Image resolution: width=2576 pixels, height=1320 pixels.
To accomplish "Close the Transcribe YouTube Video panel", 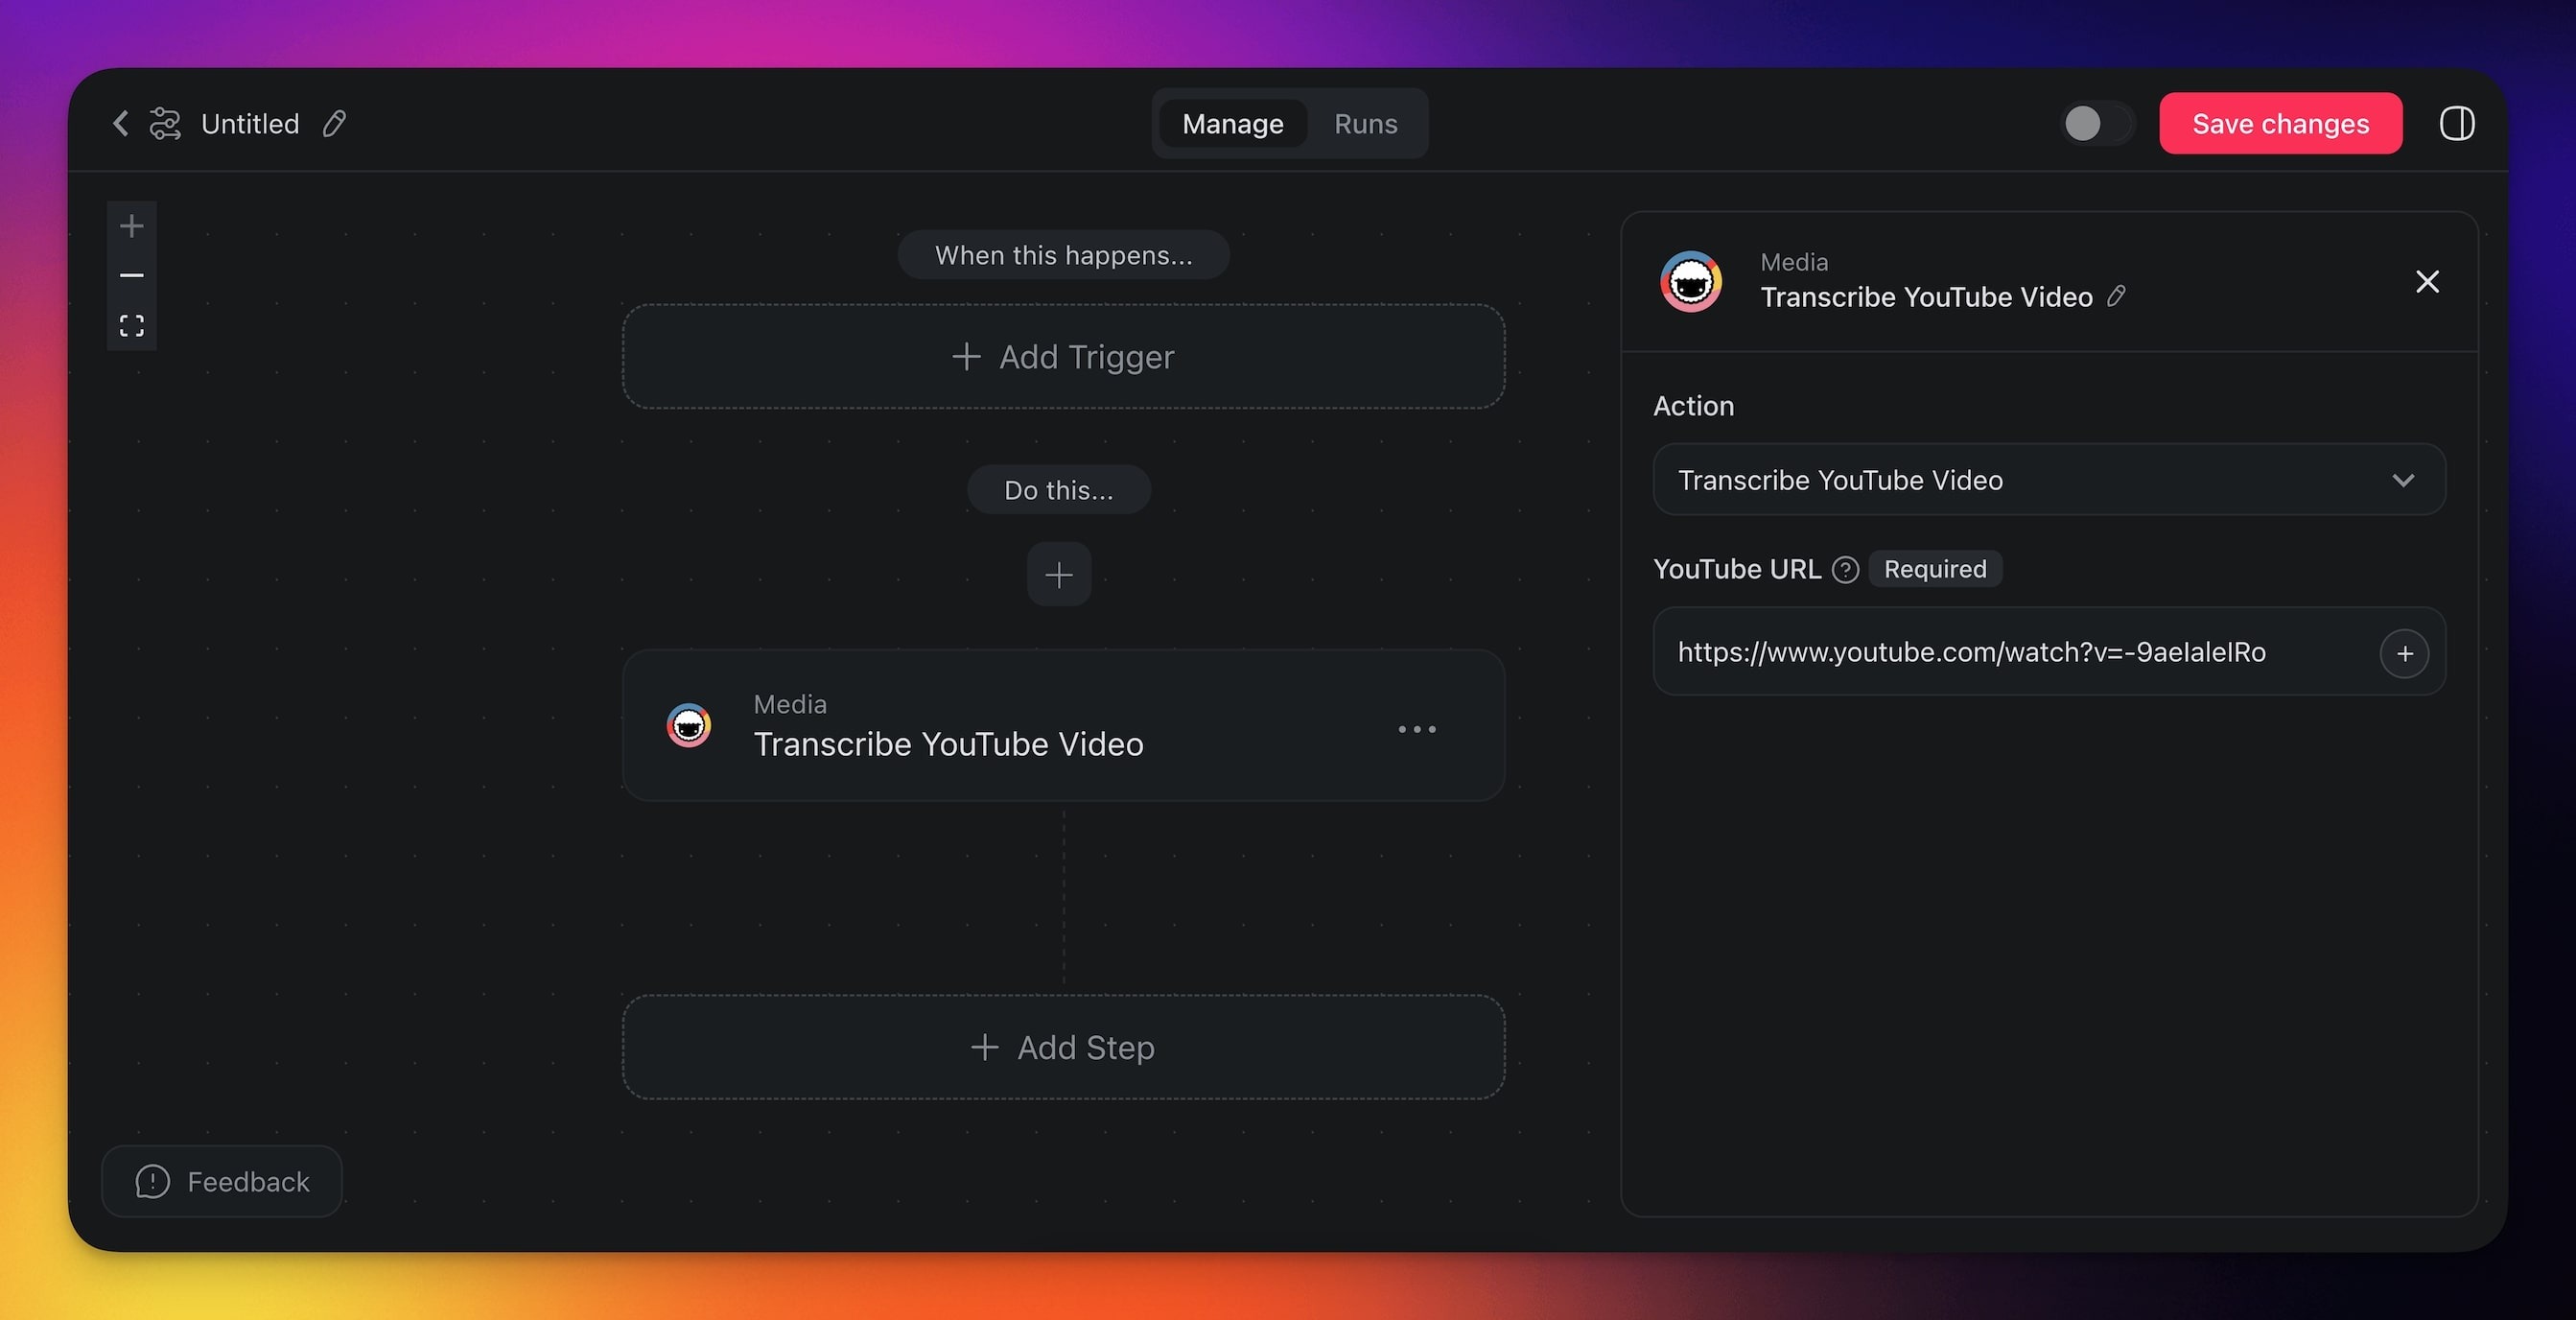I will pyautogui.click(x=2427, y=282).
